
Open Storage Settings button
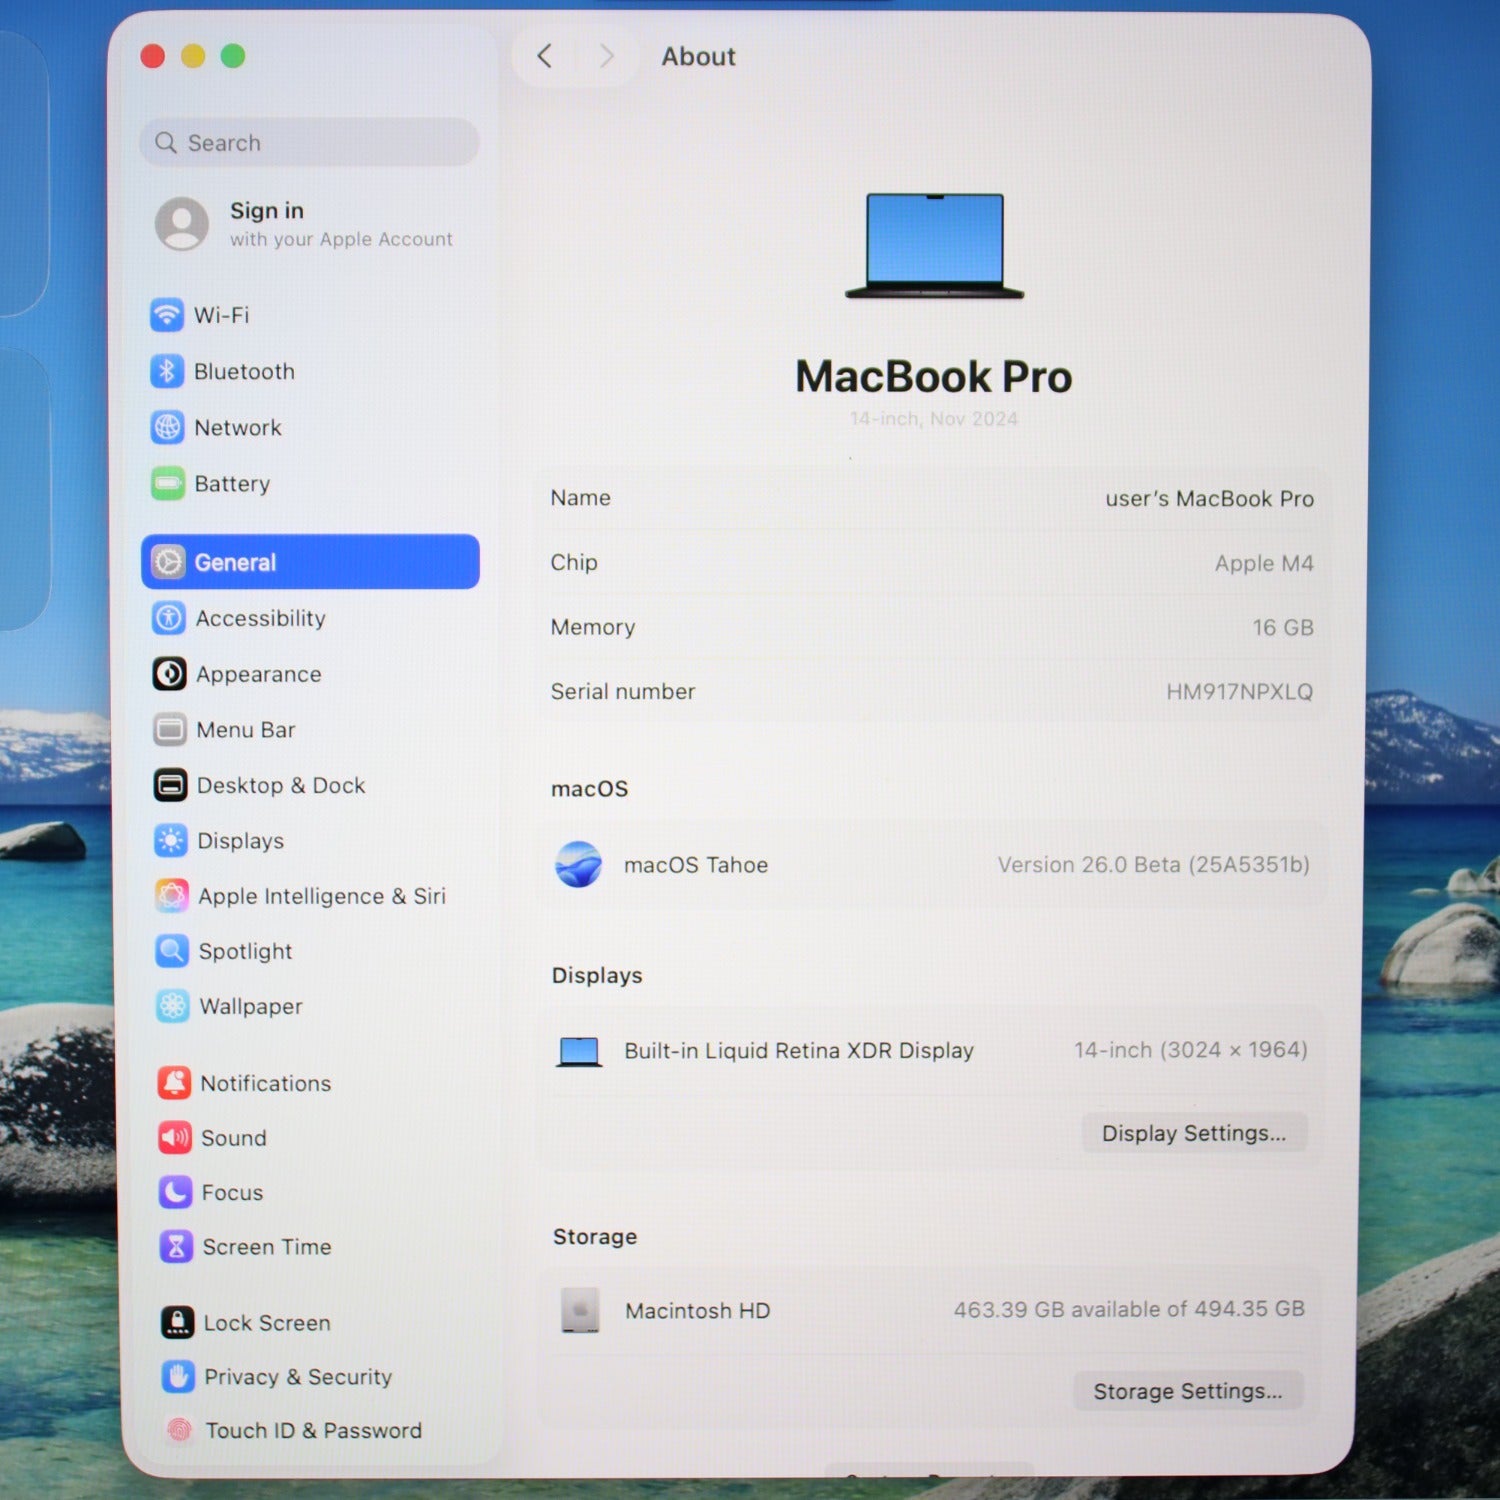[1187, 1391]
